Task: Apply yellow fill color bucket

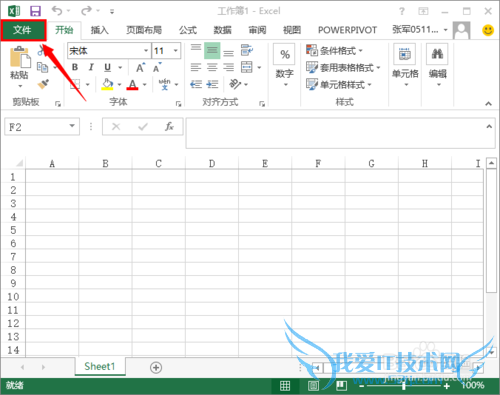Action: click(107, 84)
